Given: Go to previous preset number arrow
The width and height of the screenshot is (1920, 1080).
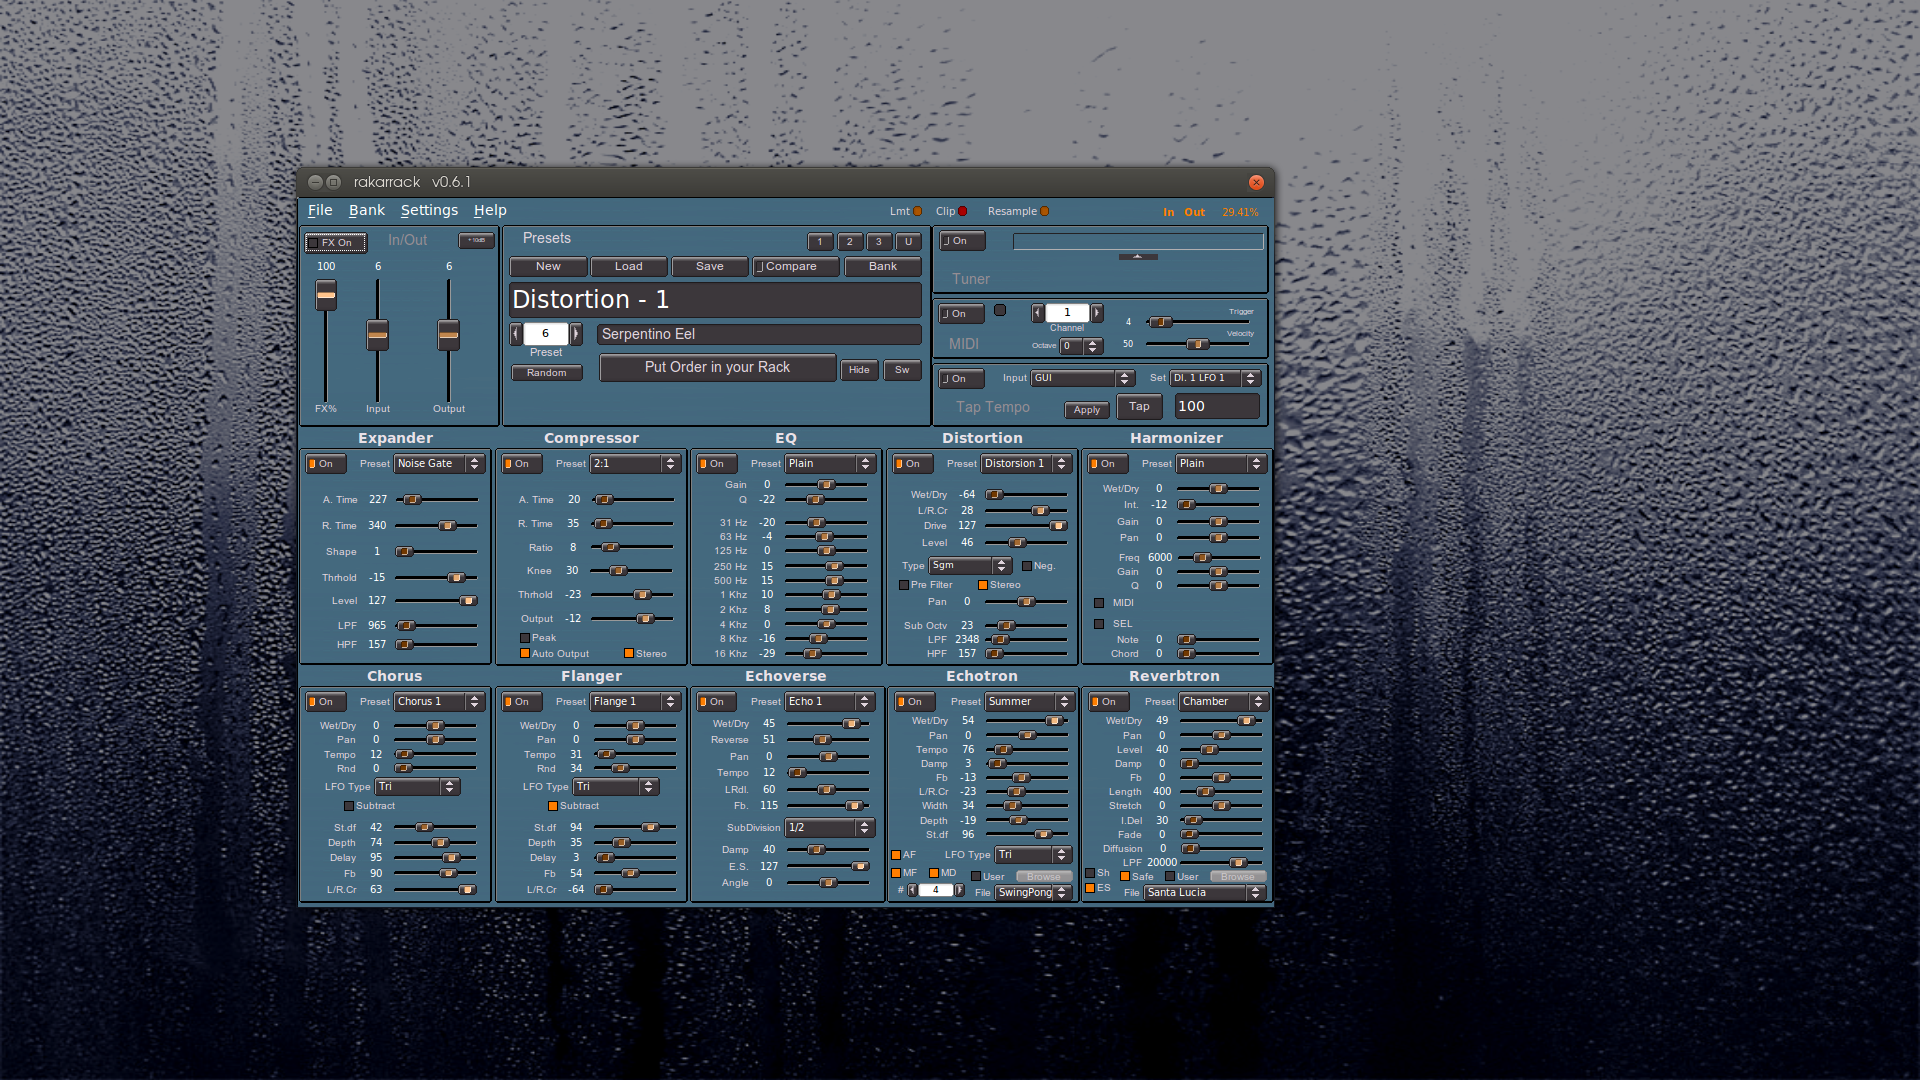Looking at the screenshot, I should (516, 333).
